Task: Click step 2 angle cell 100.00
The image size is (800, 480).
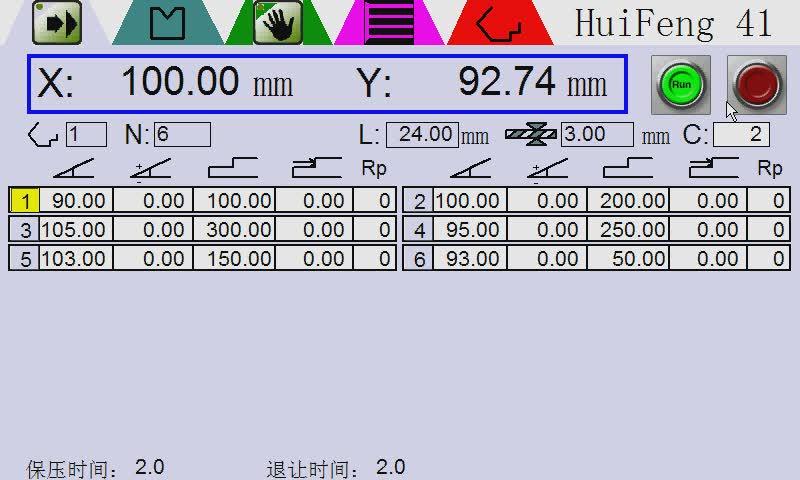Action: [x=469, y=200]
